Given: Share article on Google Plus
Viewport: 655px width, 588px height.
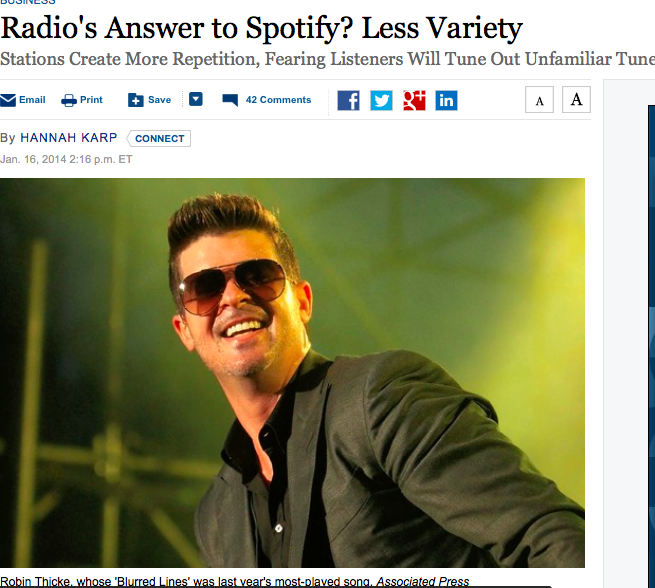Looking at the screenshot, I should 414,100.
